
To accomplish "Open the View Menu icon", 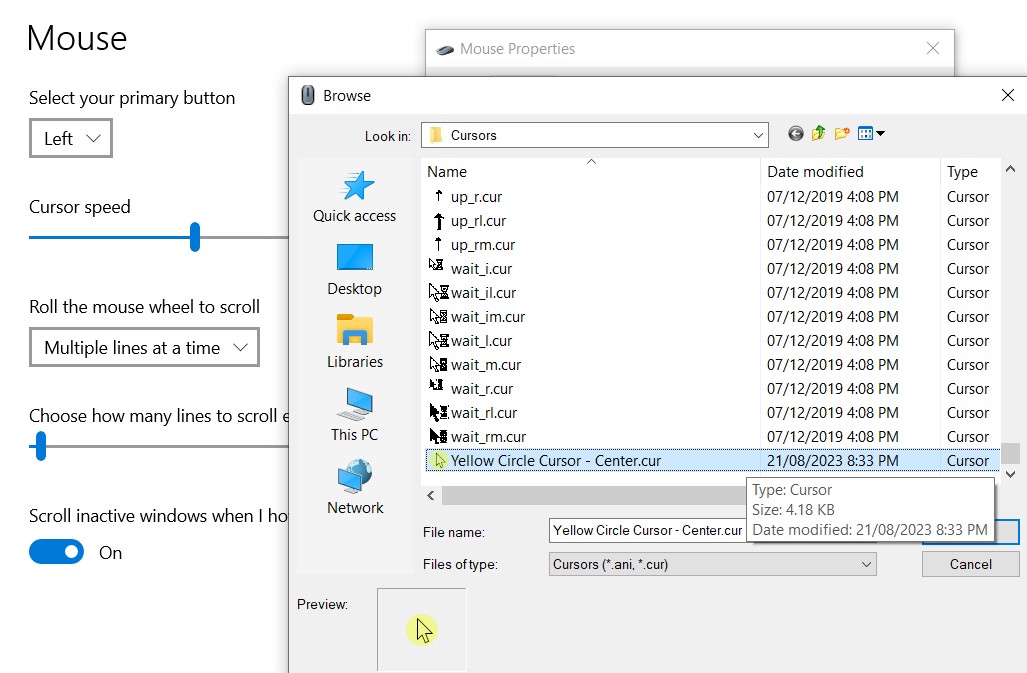I will pyautogui.click(x=871, y=134).
